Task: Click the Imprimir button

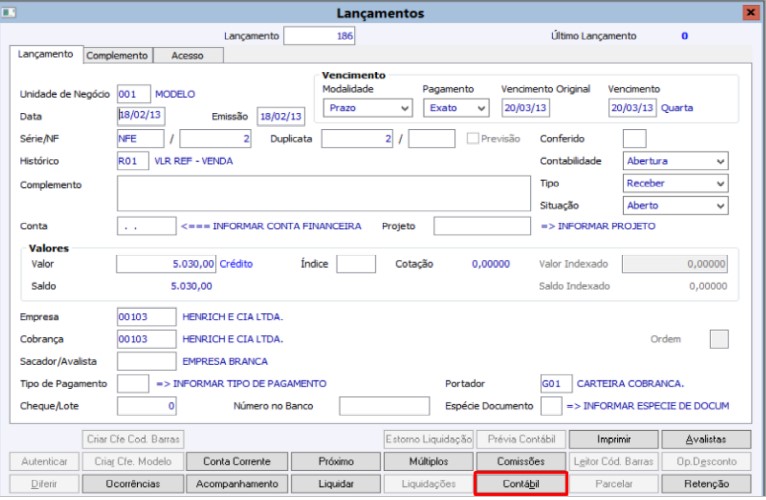Action: (x=614, y=439)
